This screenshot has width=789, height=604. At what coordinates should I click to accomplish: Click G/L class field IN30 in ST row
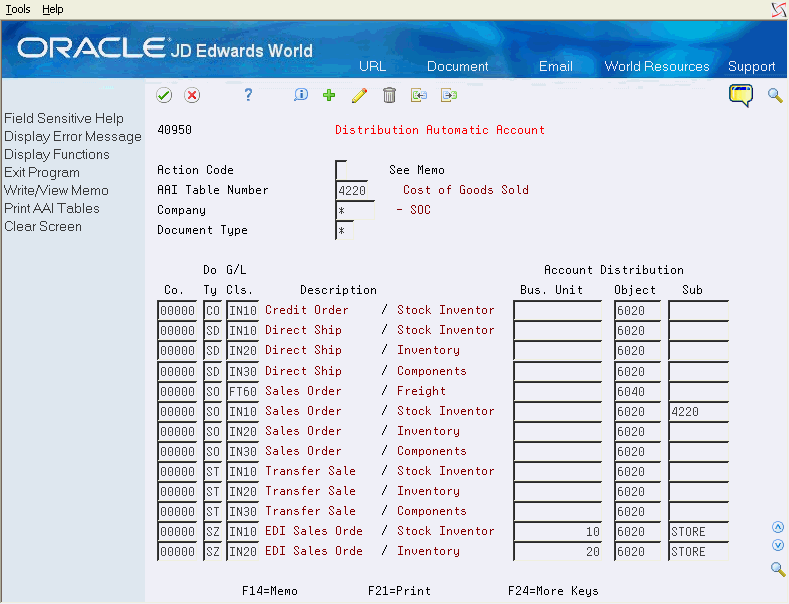tap(243, 512)
